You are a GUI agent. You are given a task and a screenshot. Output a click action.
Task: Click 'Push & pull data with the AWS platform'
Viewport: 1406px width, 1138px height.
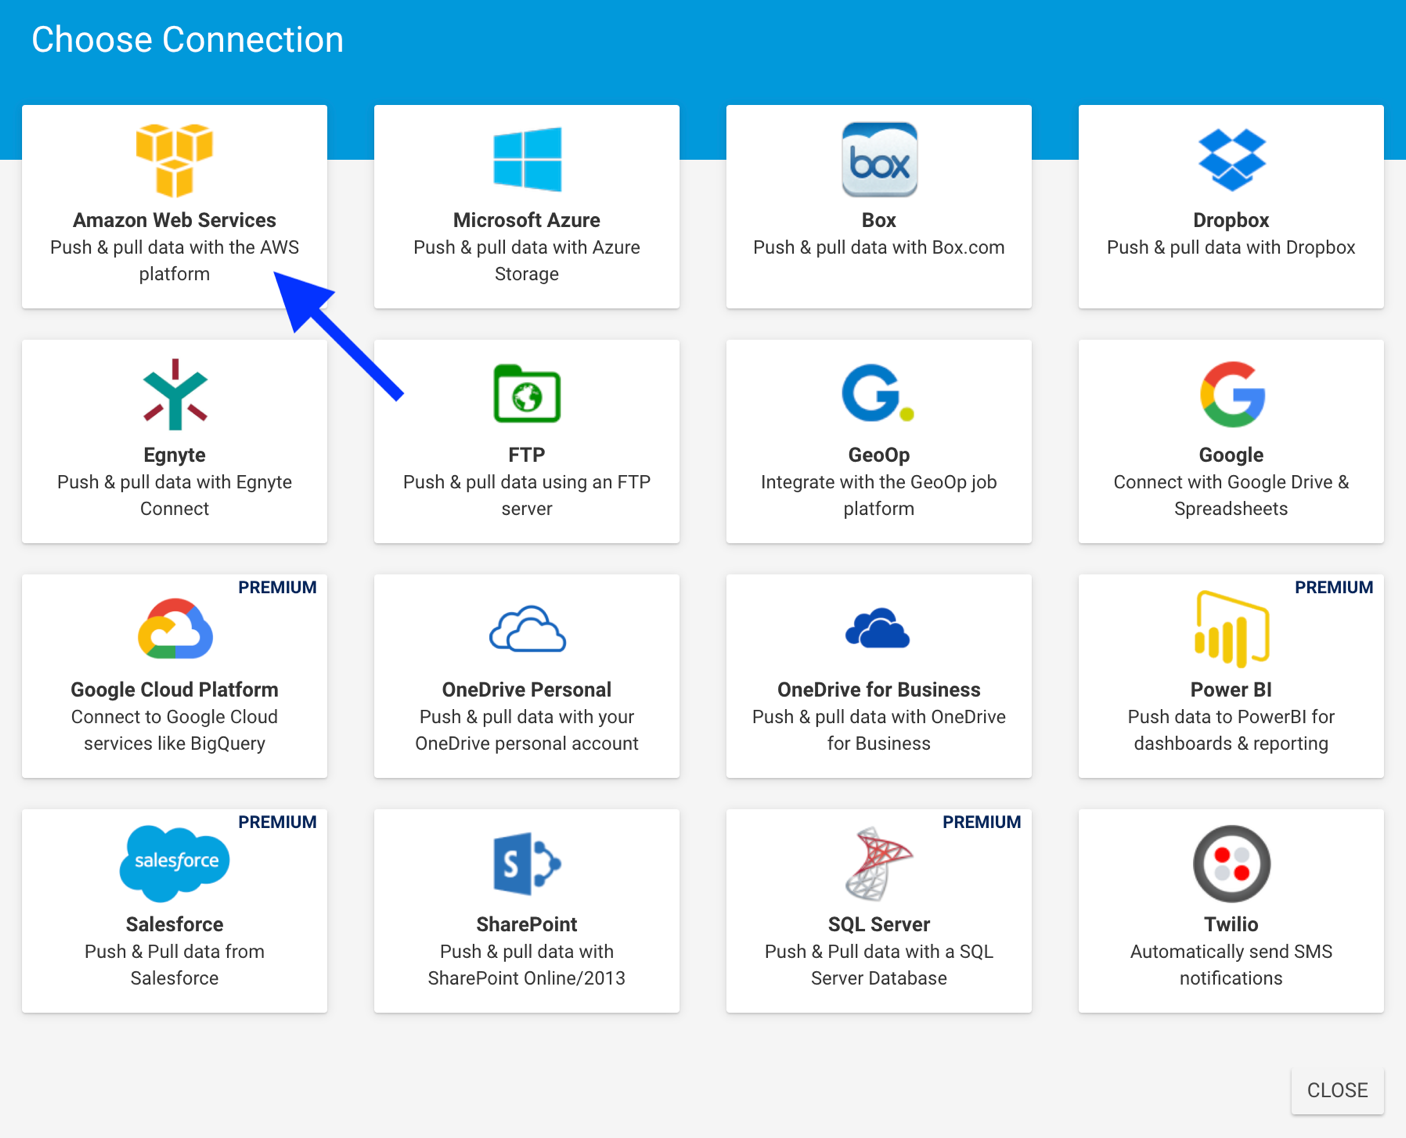pyautogui.click(x=175, y=260)
